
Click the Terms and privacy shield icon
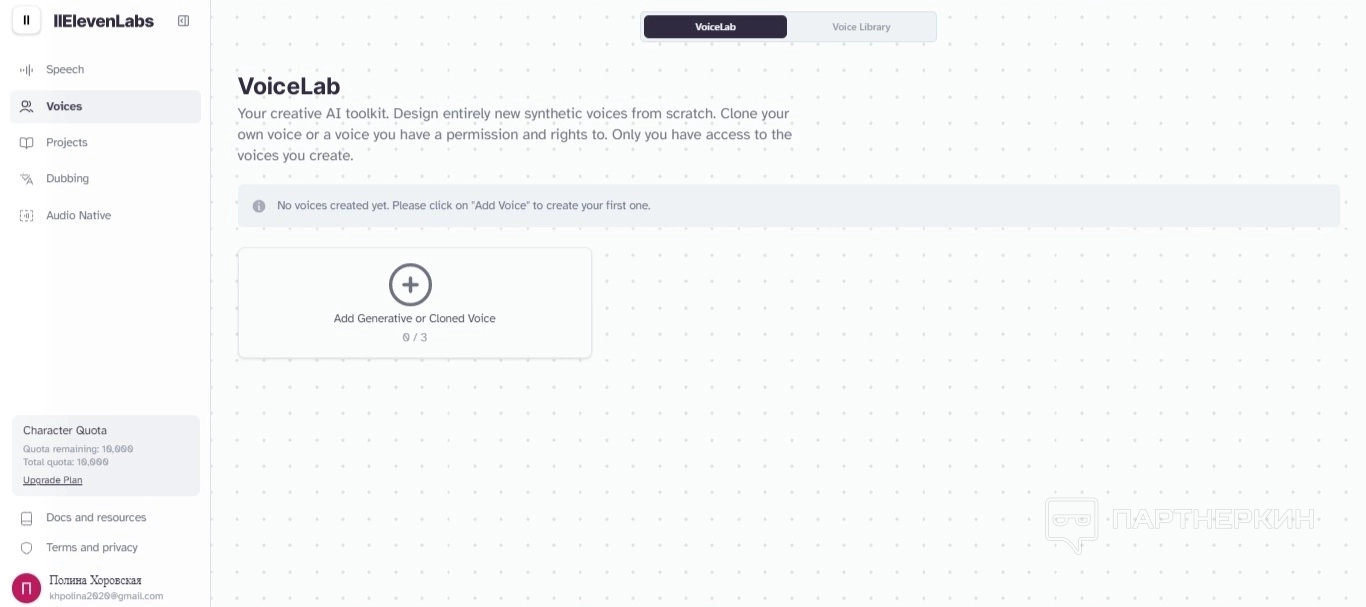[x=27, y=548]
